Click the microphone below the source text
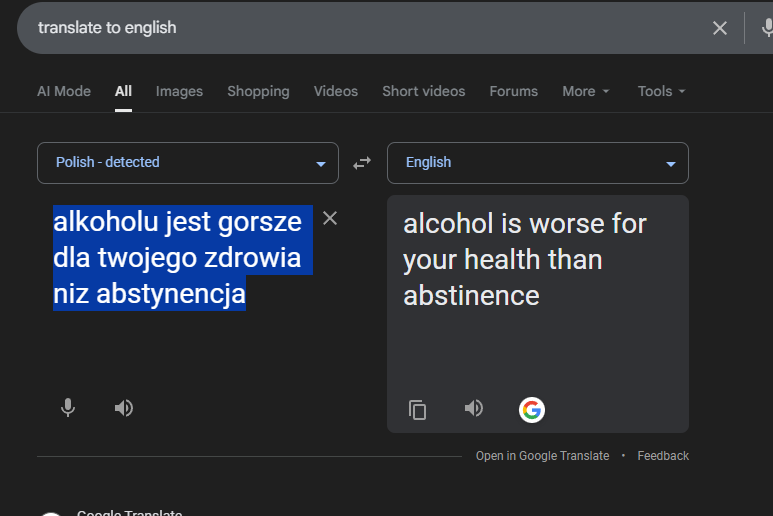The image size is (773, 516). [68, 408]
